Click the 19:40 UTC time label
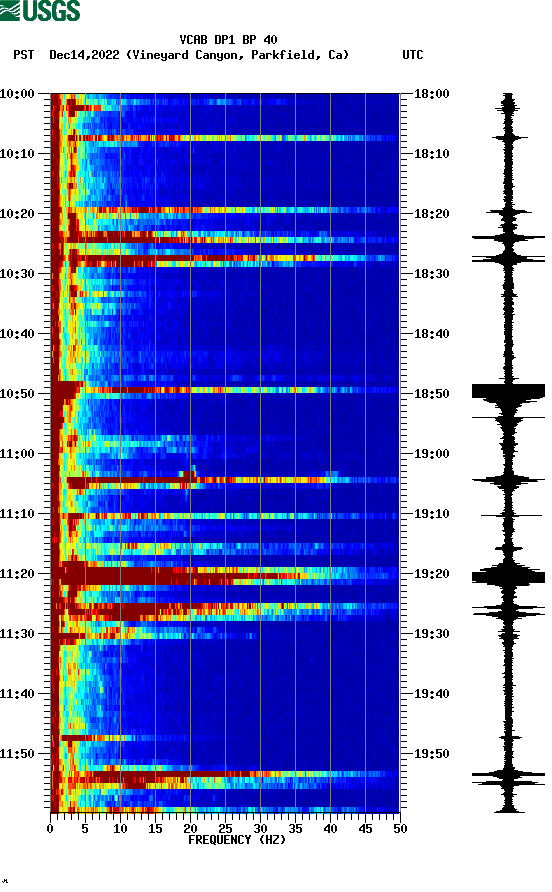 tap(431, 694)
